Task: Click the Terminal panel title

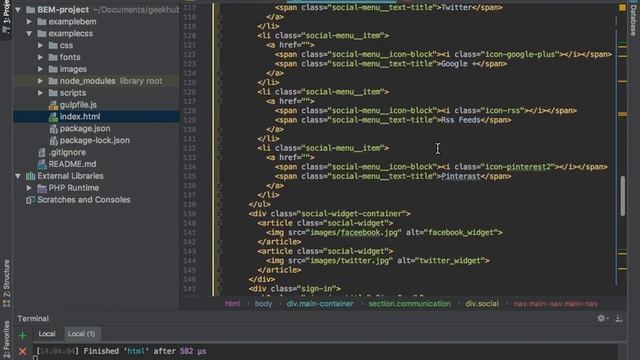Action: pyautogui.click(x=33, y=318)
